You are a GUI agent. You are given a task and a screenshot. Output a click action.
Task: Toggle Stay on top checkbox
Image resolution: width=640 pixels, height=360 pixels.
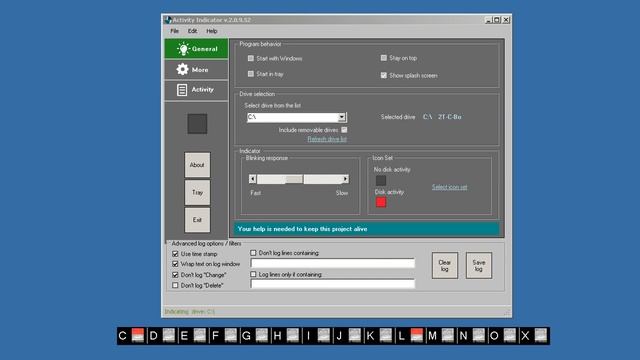click(384, 58)
